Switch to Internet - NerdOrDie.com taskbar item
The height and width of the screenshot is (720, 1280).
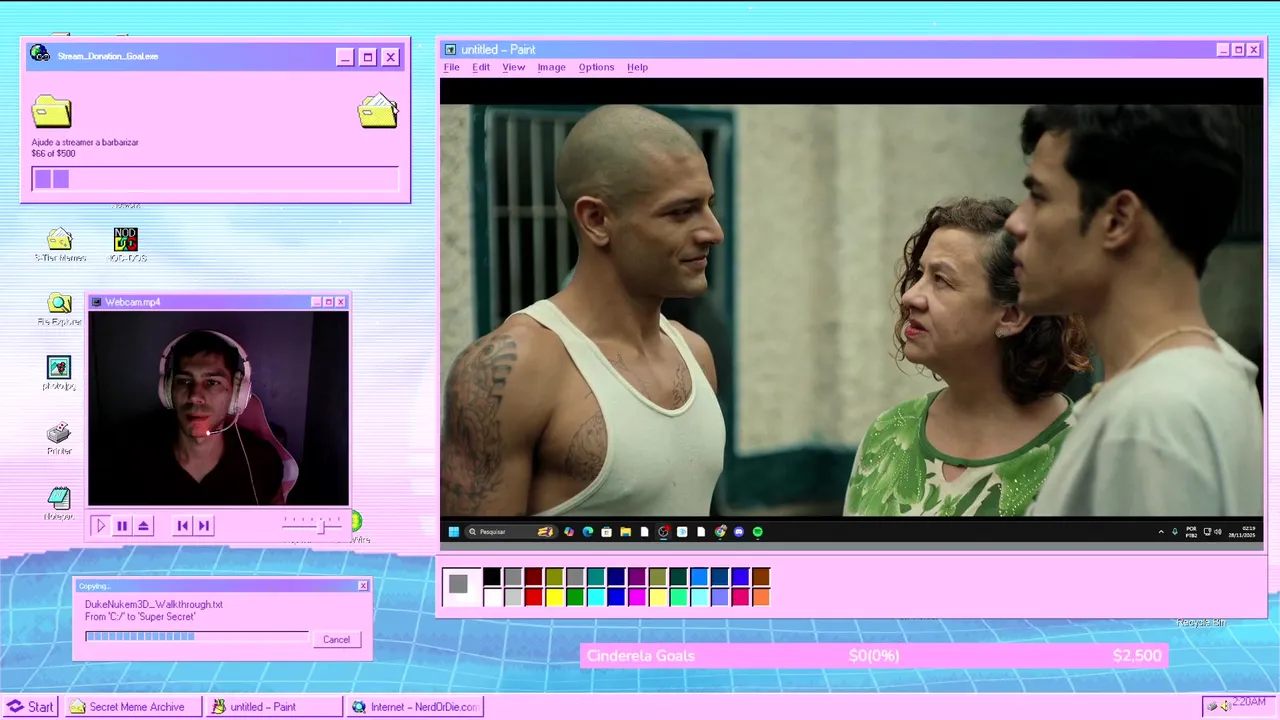tap(415, 707)
